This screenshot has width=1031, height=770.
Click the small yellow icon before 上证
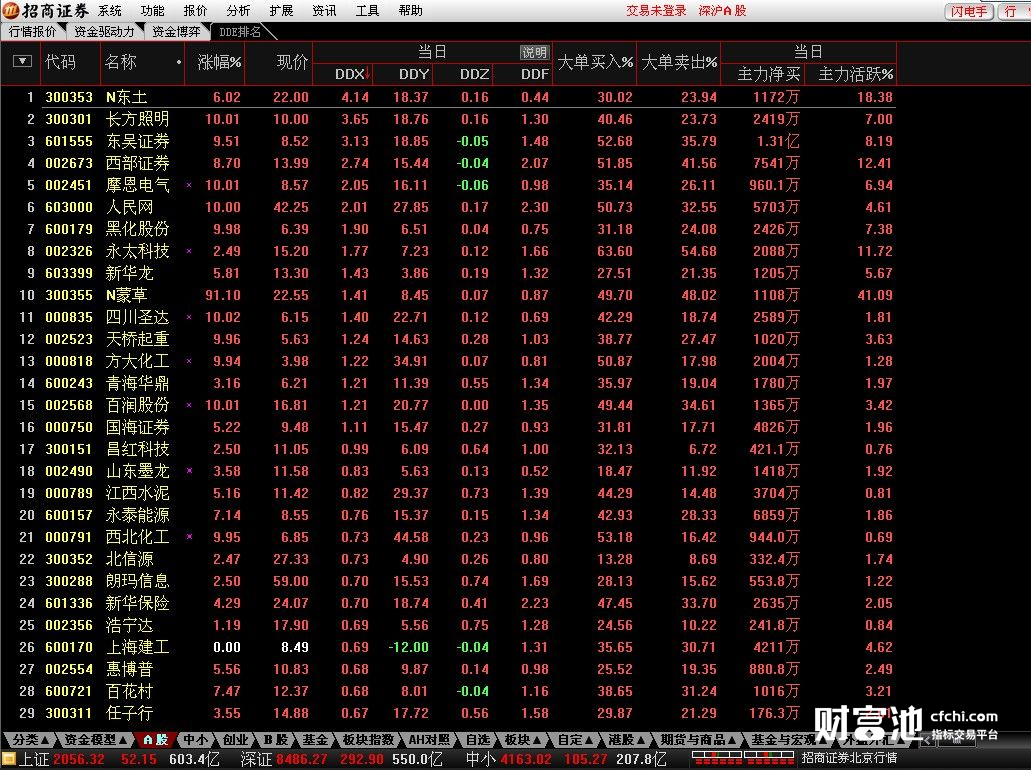9,759
